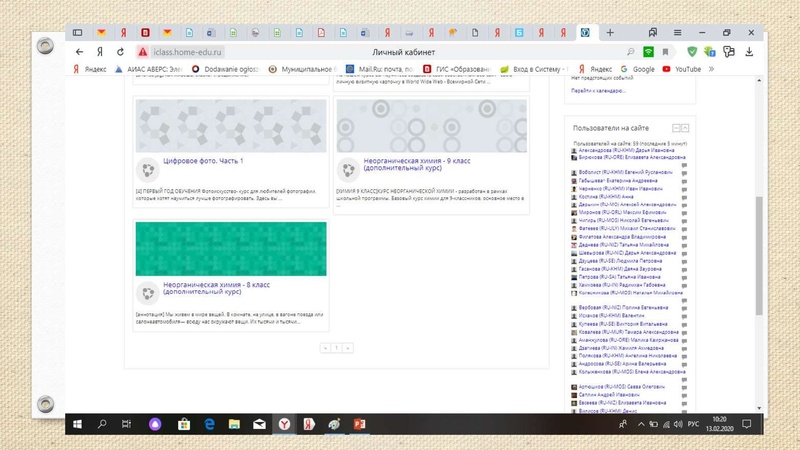Click the course icon beside Неорганическая химия 8 класс

coord(147,293)
